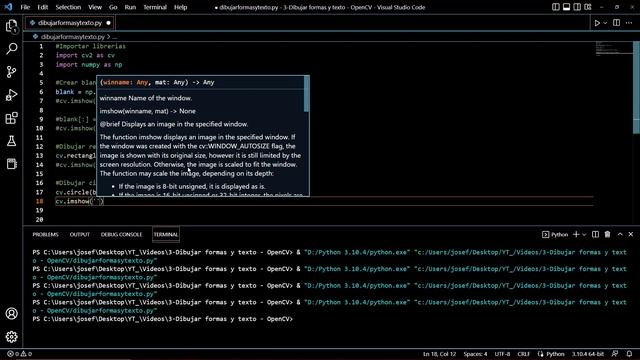This screenshot has width=640, height=360.
Task: Switch to the PROBLEMS panel tab
Action: tap(45, 234)
